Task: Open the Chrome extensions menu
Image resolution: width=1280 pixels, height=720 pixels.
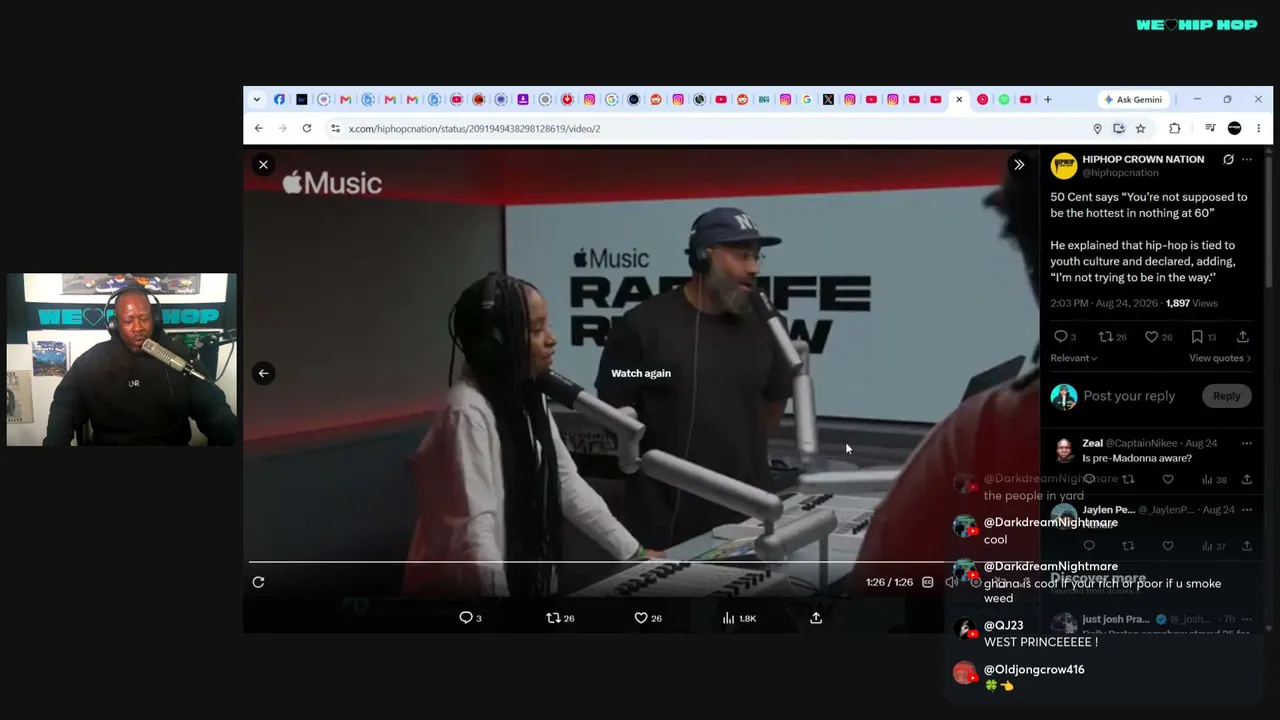Action: (1175, 128)
